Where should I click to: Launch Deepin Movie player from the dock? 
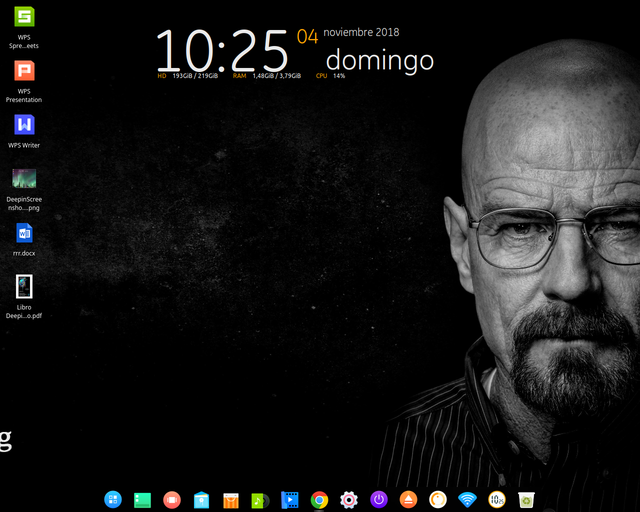(290, 500)
